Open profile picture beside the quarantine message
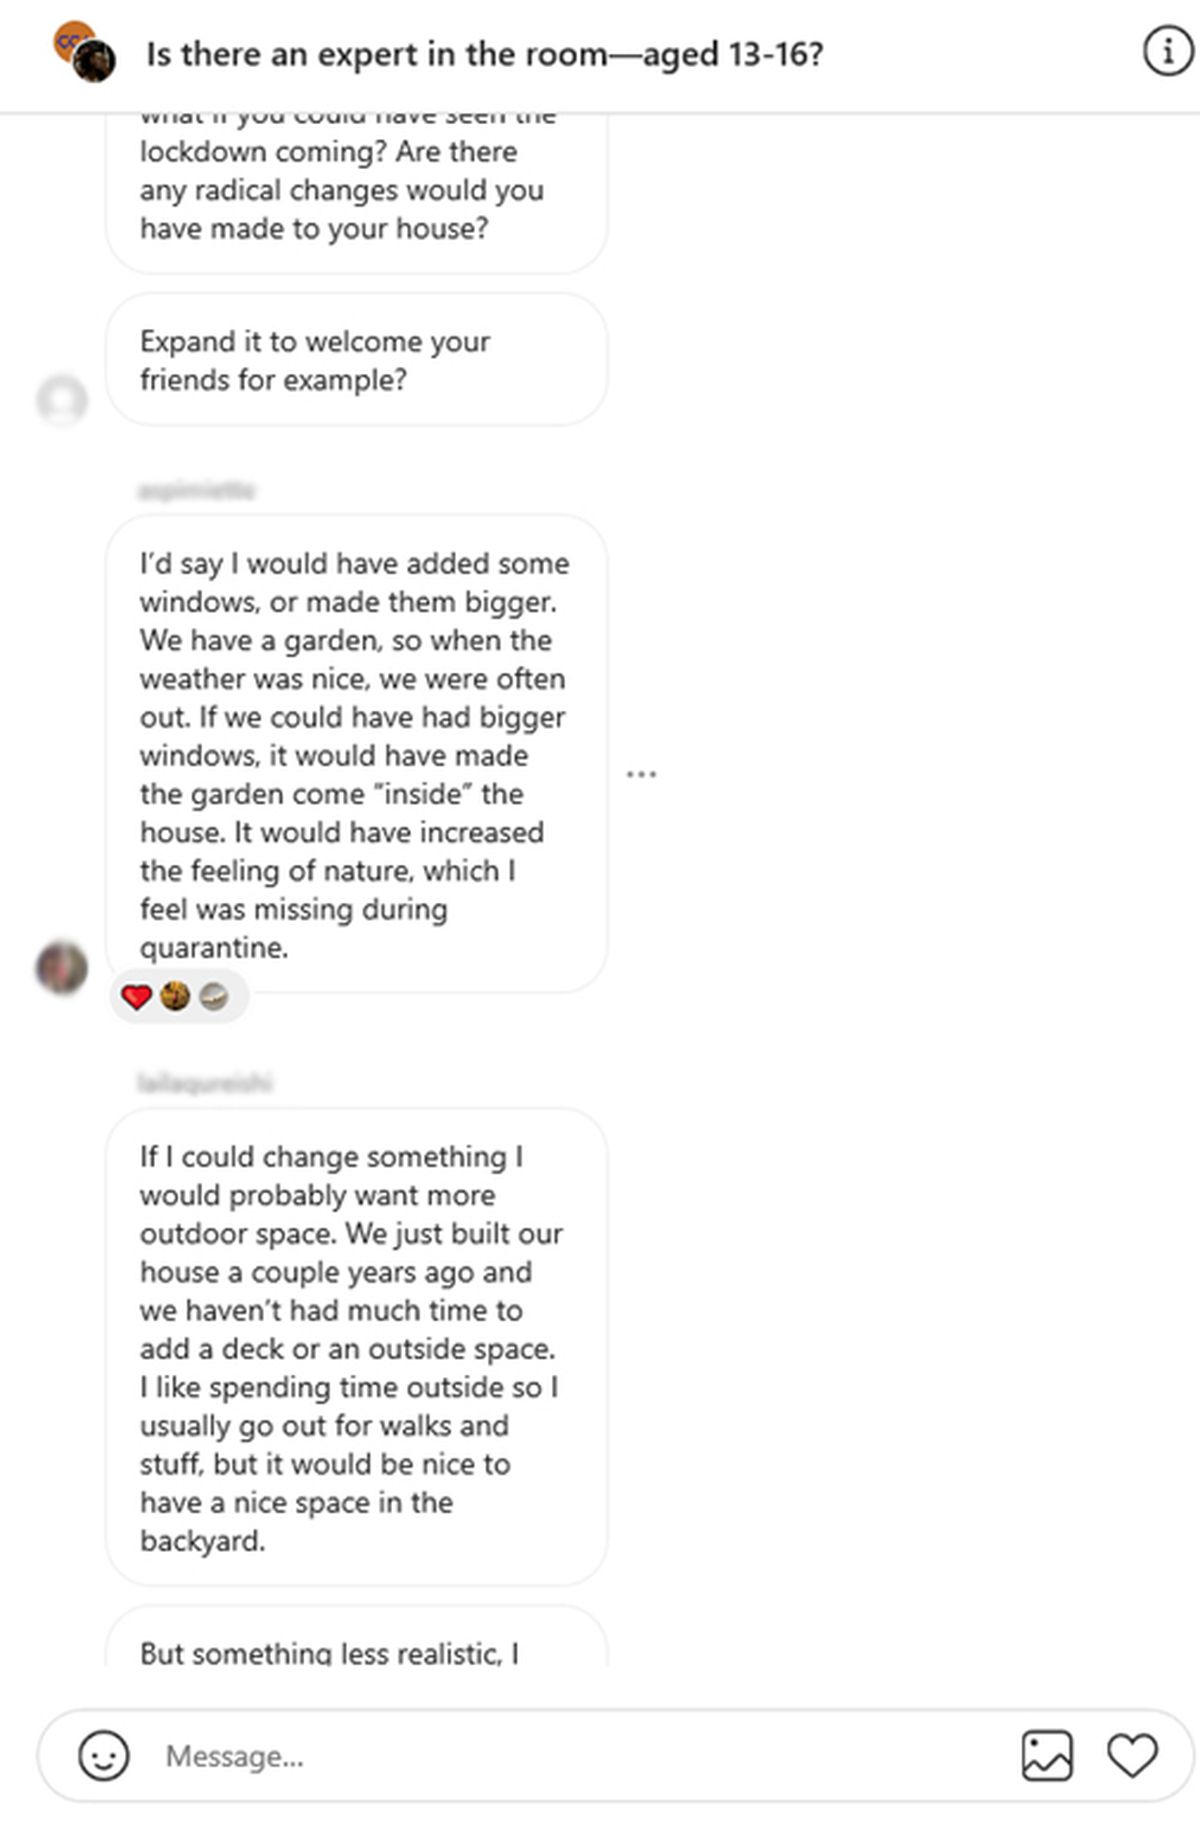The height and width of the screenshot is (1833, 1200). click(62, 967)
